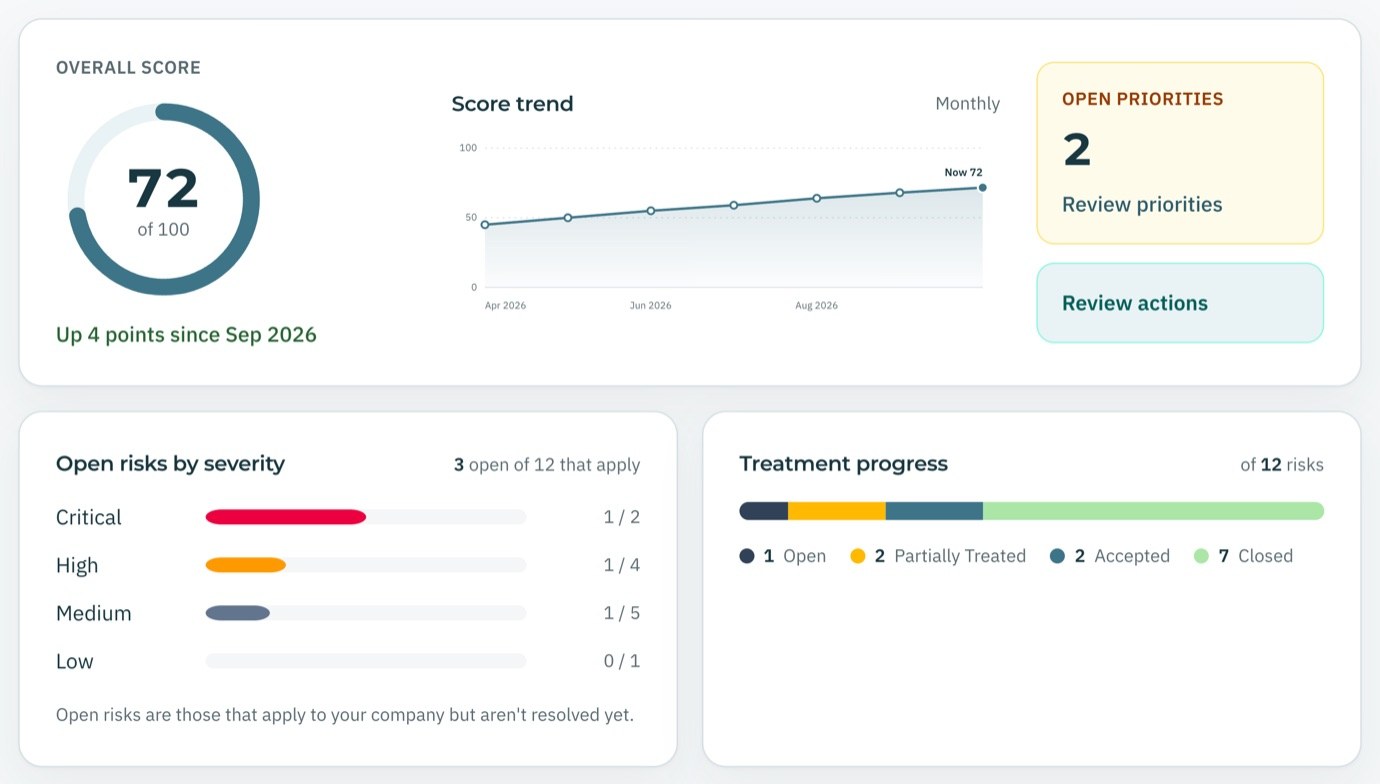Click the Aug 2026 axis label
Viewport: 1380px width, 784px height.
click(817, 306)
